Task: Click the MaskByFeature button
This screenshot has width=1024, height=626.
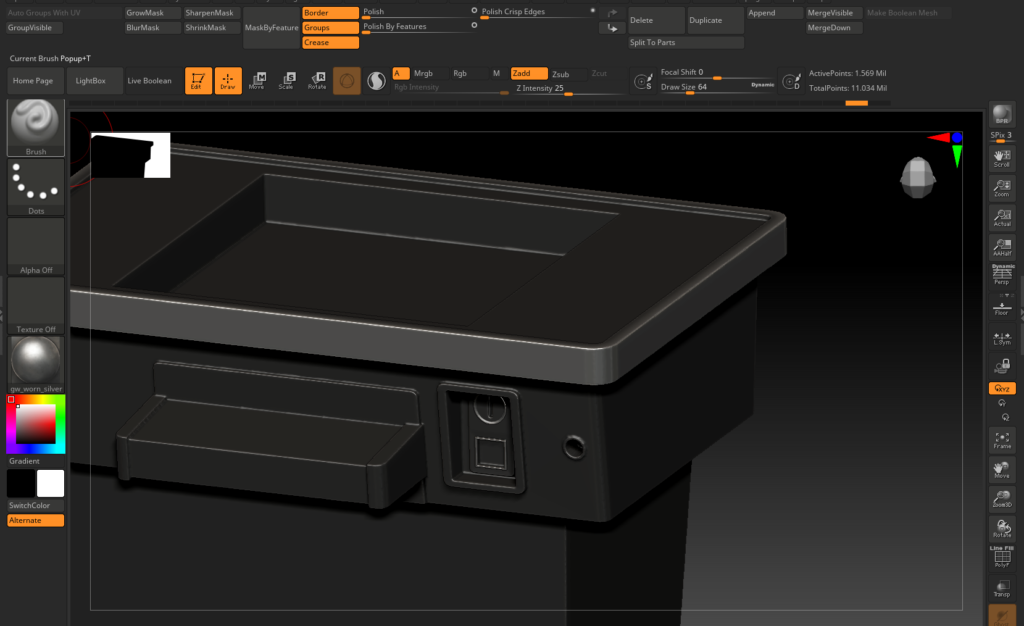Action: tap(271, 27)
